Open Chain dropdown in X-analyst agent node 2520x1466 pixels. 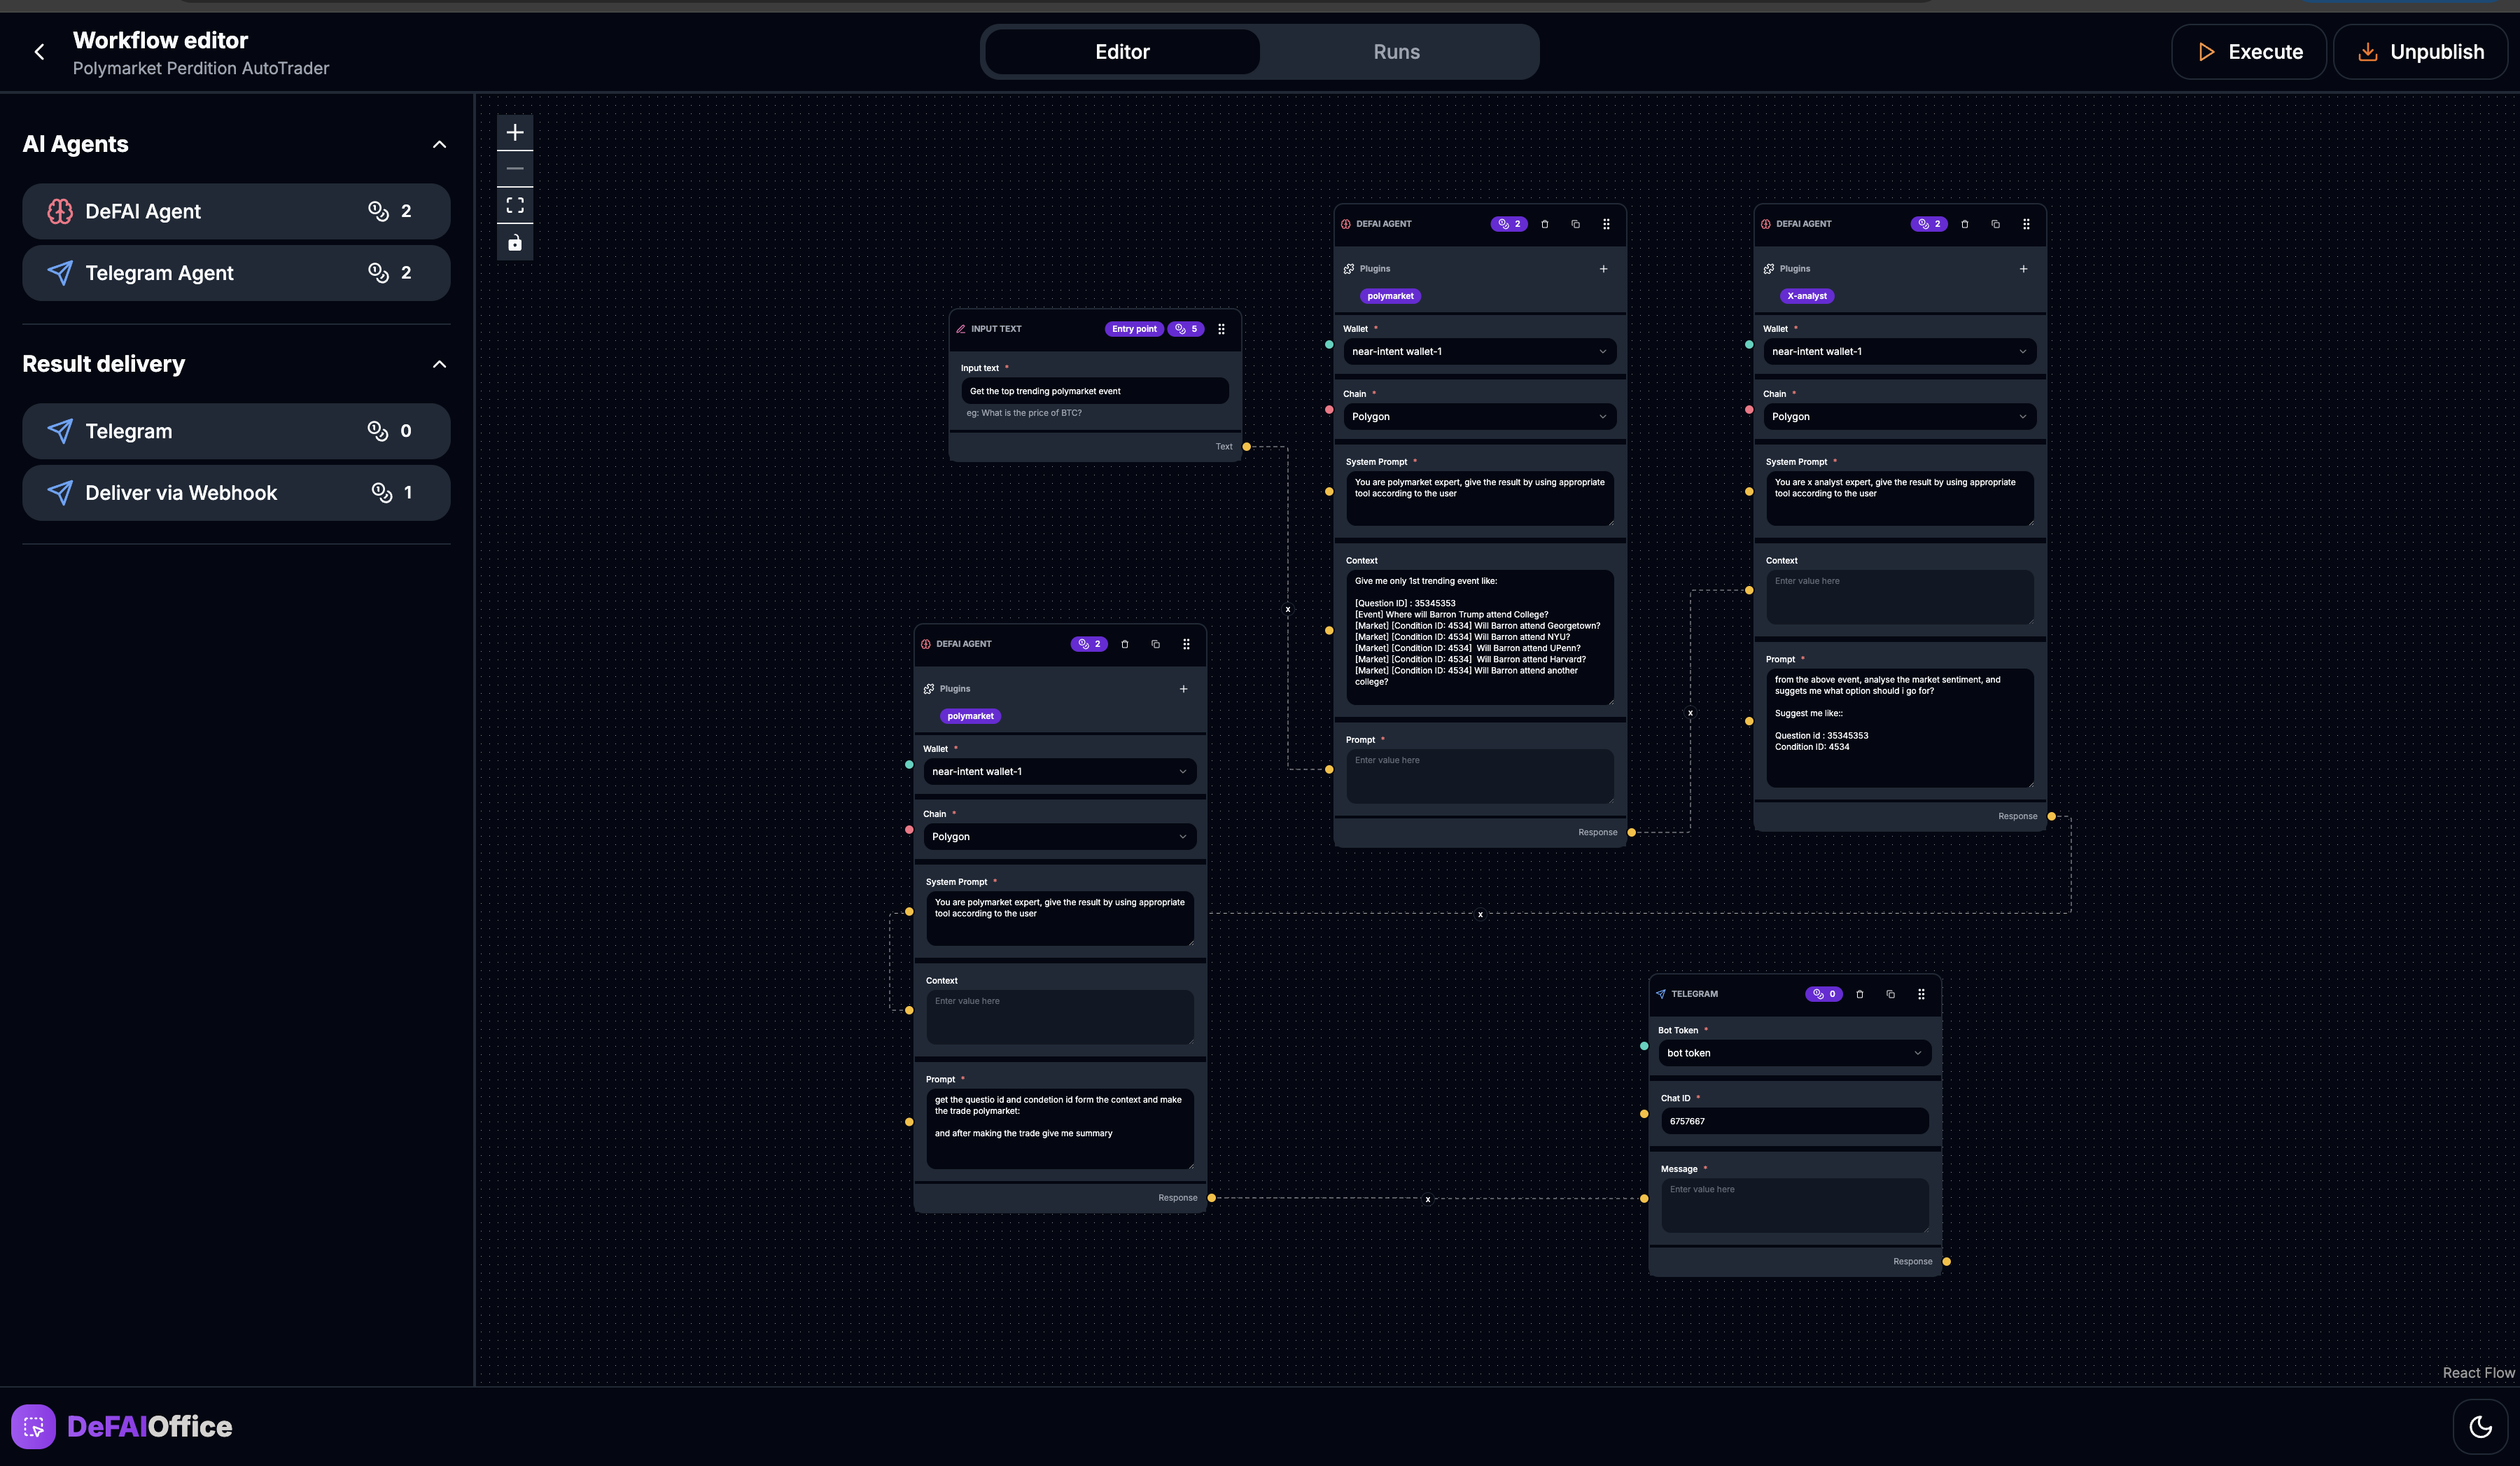point(1898,417)
